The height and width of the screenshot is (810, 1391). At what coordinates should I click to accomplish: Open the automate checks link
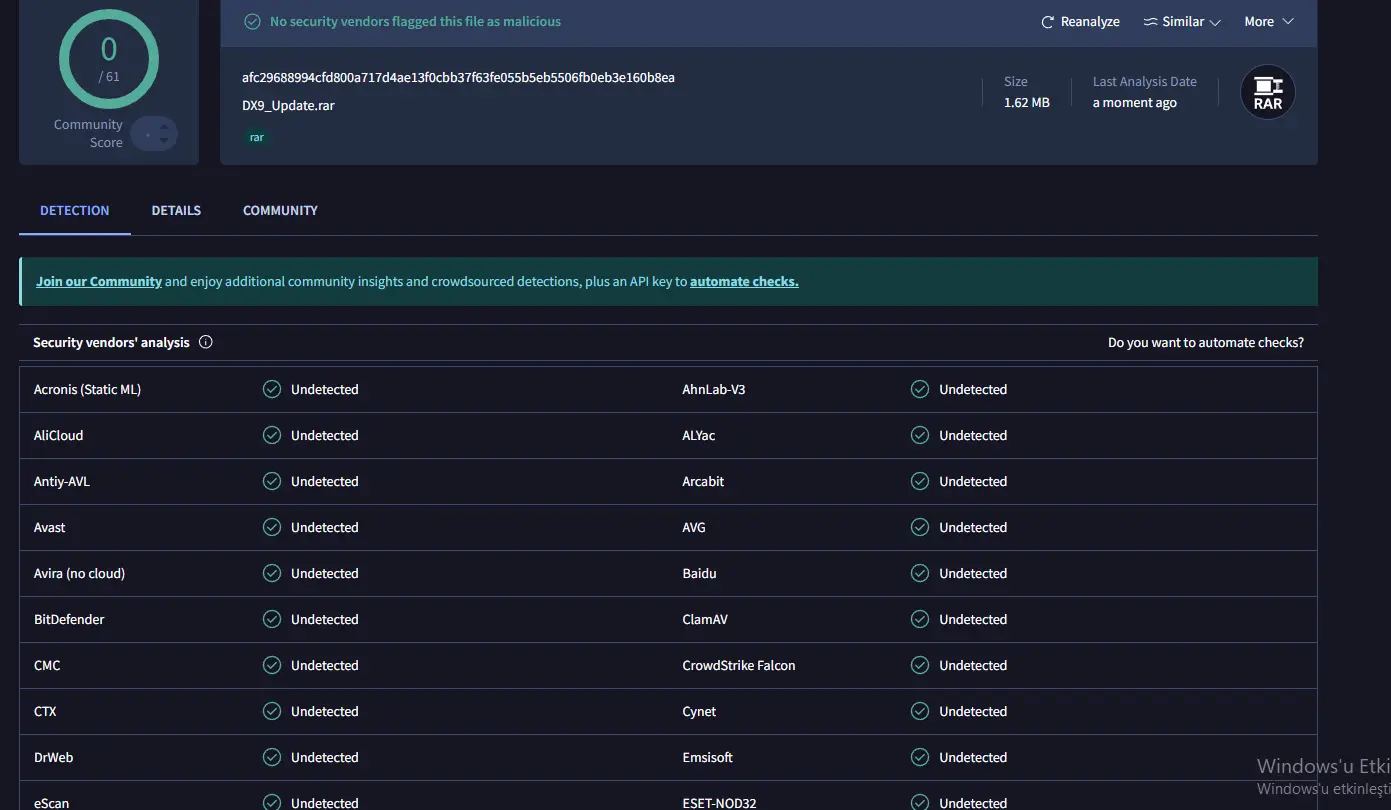[x=744, y=282]
